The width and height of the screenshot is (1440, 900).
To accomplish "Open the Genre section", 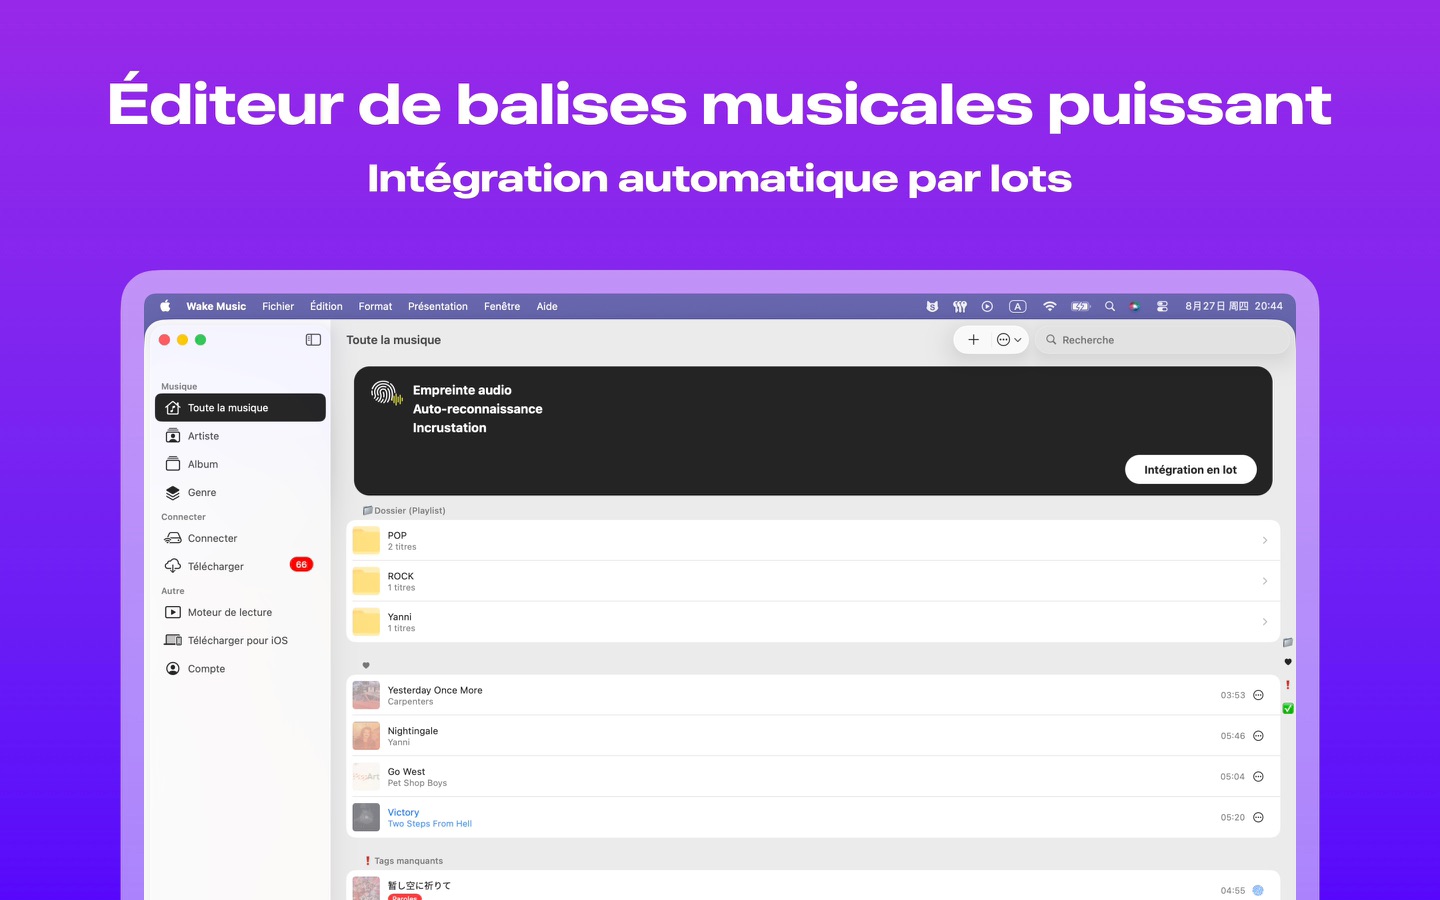I will tap(240, 492).
